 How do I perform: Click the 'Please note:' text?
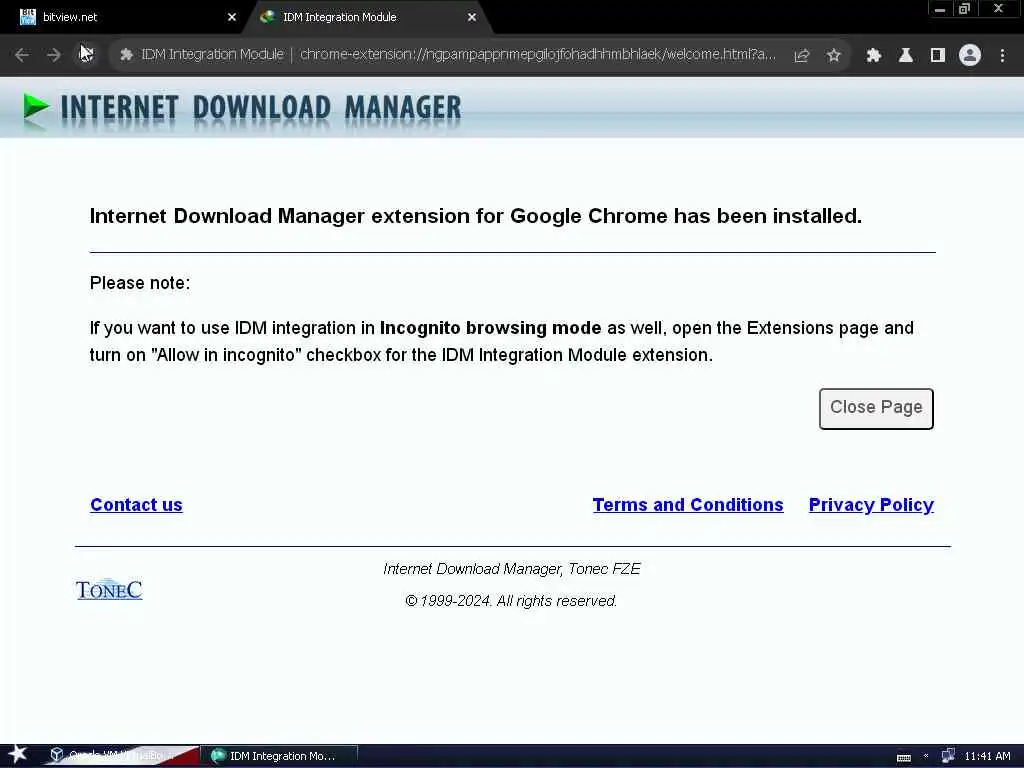click(x=140, y=283)
